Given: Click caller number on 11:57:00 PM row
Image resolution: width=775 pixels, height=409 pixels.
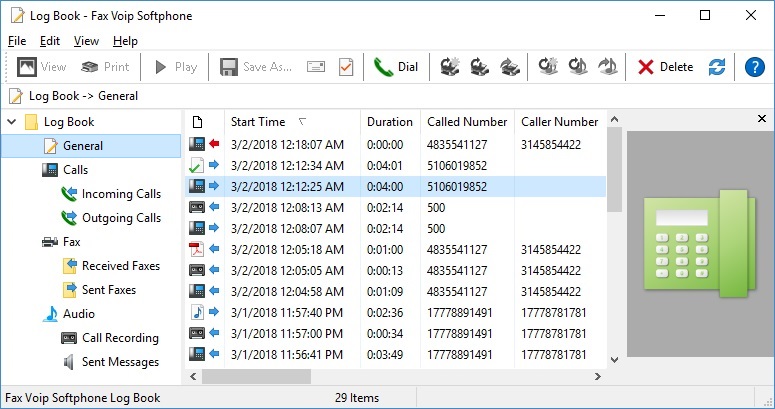Looking at the screenshot, I should click(x=554, y=334).
